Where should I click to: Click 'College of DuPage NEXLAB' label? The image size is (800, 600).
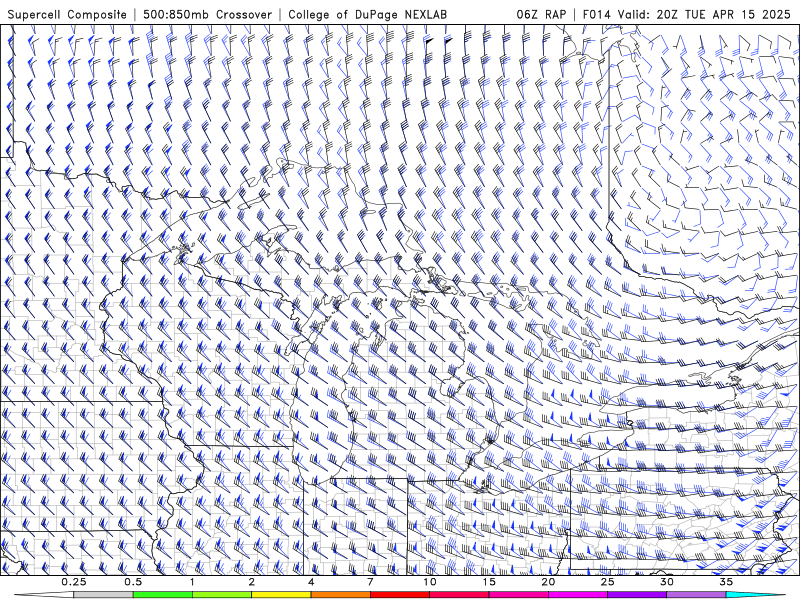point(368,15)
